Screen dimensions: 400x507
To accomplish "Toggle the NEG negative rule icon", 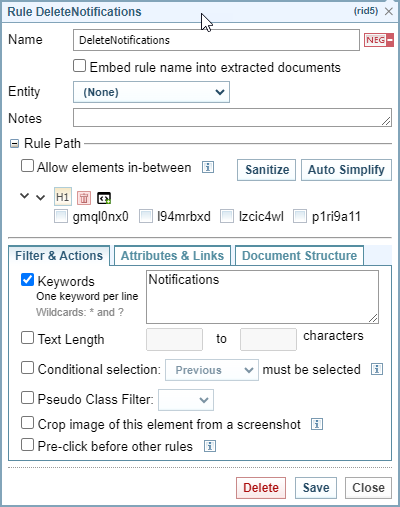I will [379, 40].
